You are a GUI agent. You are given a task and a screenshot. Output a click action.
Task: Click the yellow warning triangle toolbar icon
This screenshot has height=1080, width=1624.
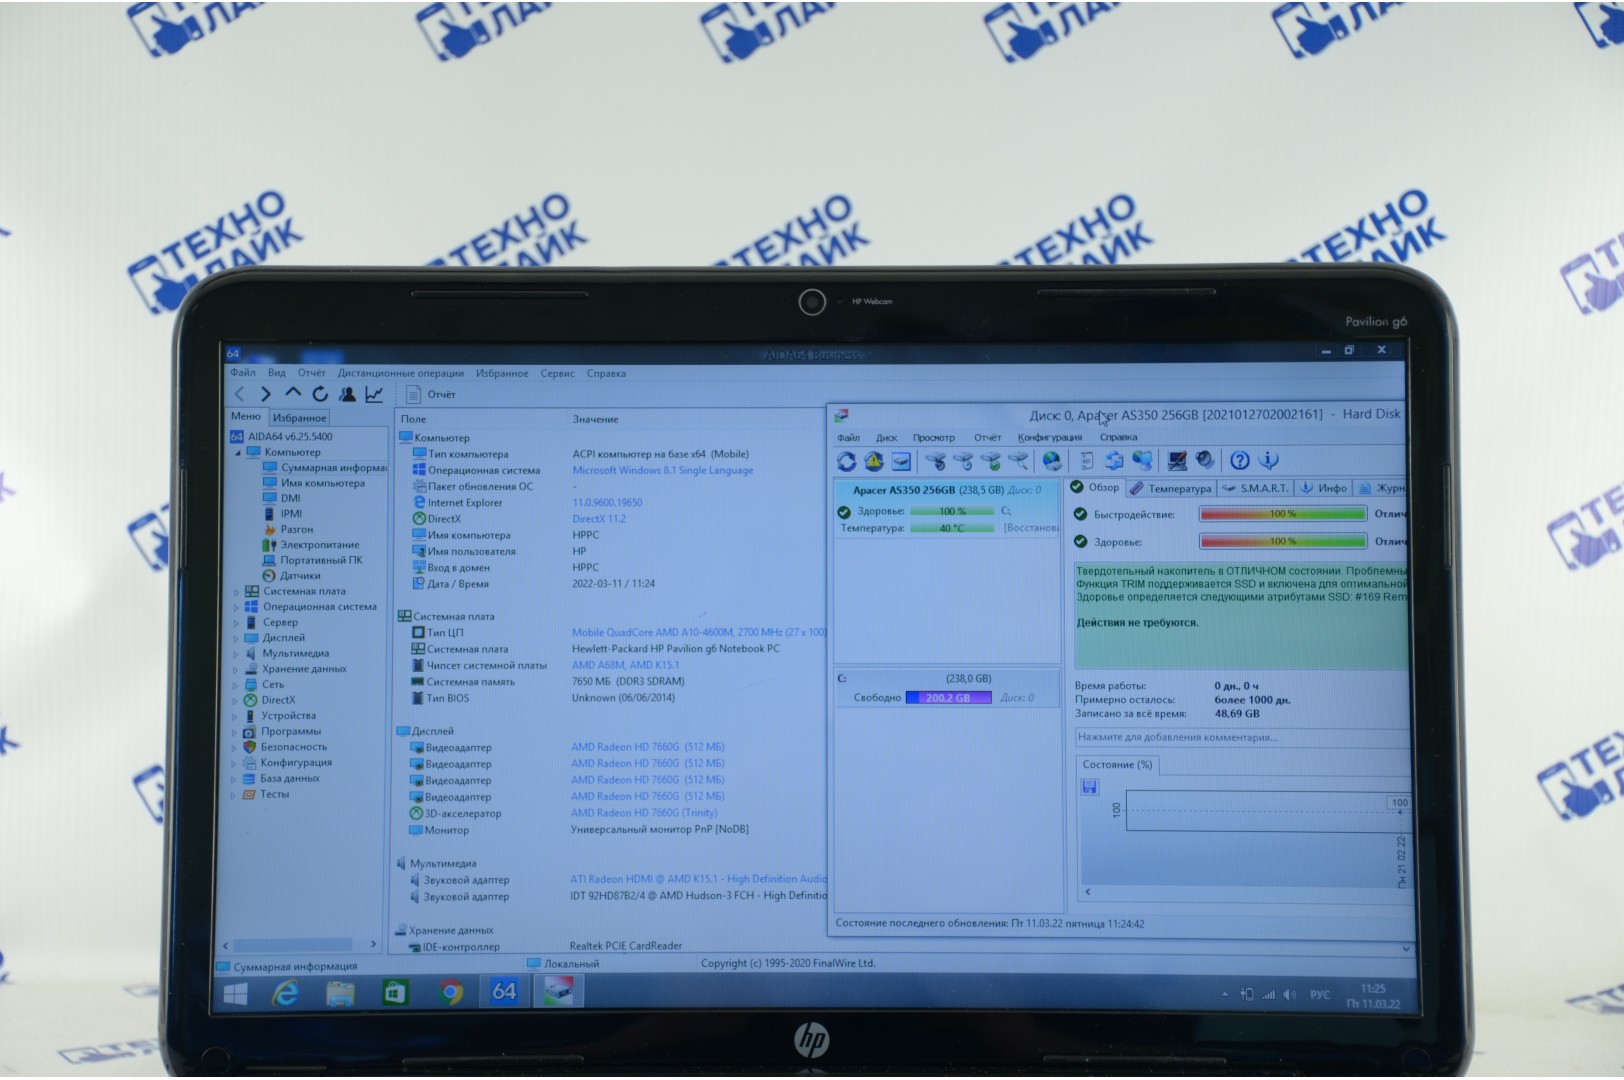(x=873, y=461)
